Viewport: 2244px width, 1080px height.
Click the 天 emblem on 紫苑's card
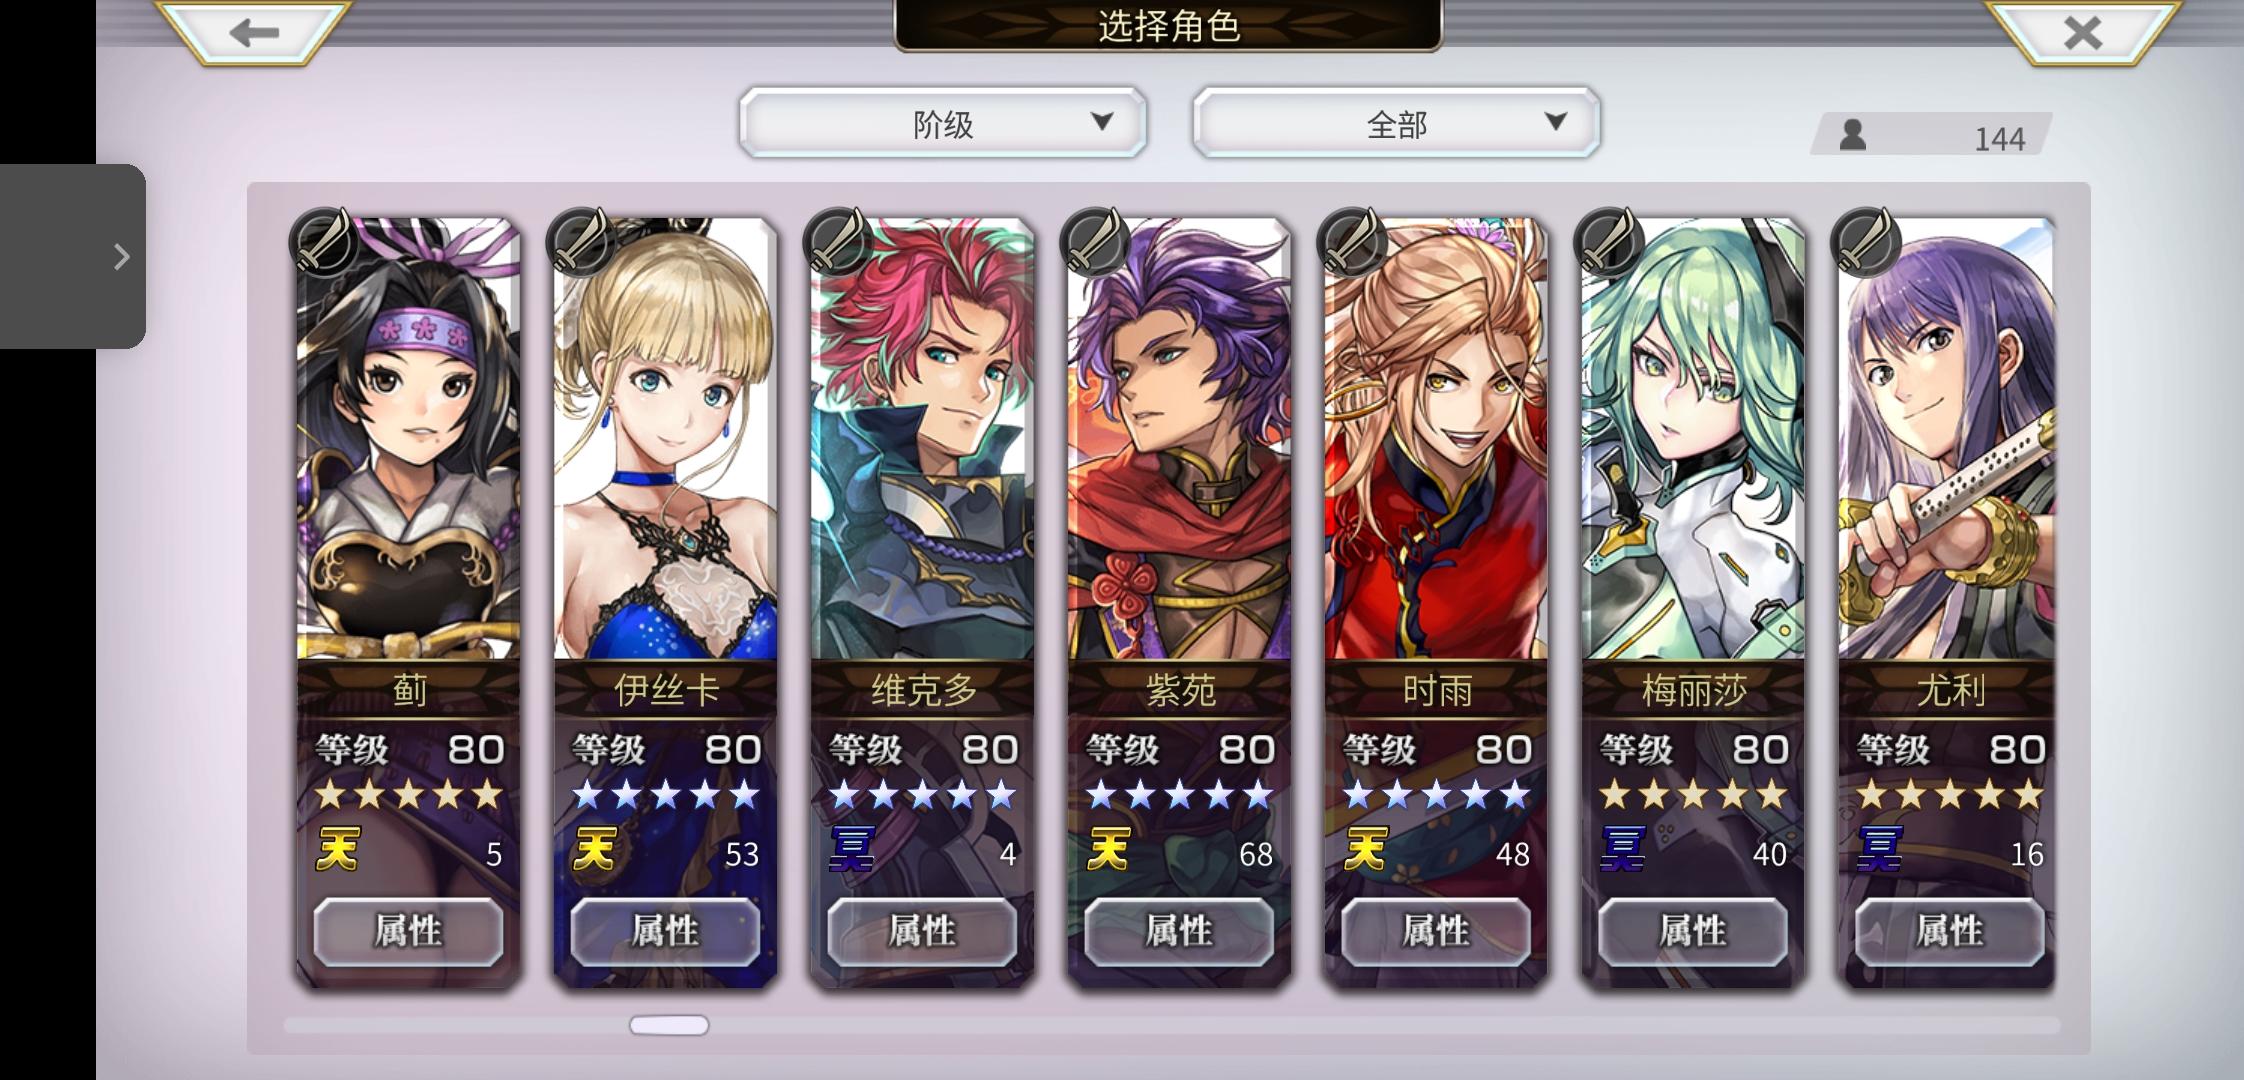(x=1108, y=850)
